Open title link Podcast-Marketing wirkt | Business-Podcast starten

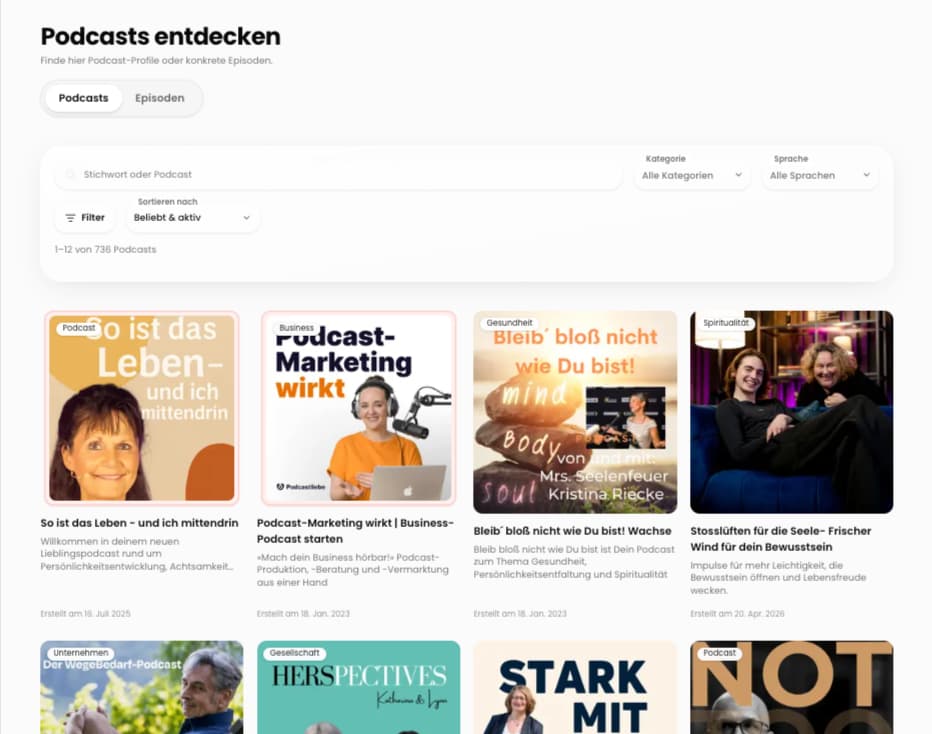(x=355, y=531)
